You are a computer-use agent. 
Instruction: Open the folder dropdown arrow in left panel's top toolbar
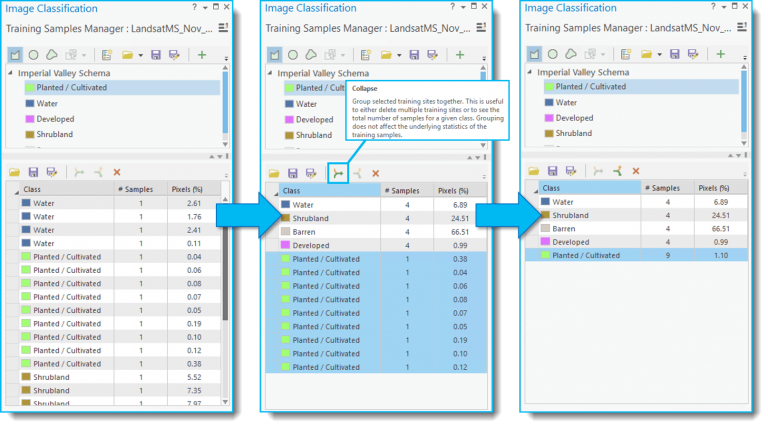pos(141,55)
